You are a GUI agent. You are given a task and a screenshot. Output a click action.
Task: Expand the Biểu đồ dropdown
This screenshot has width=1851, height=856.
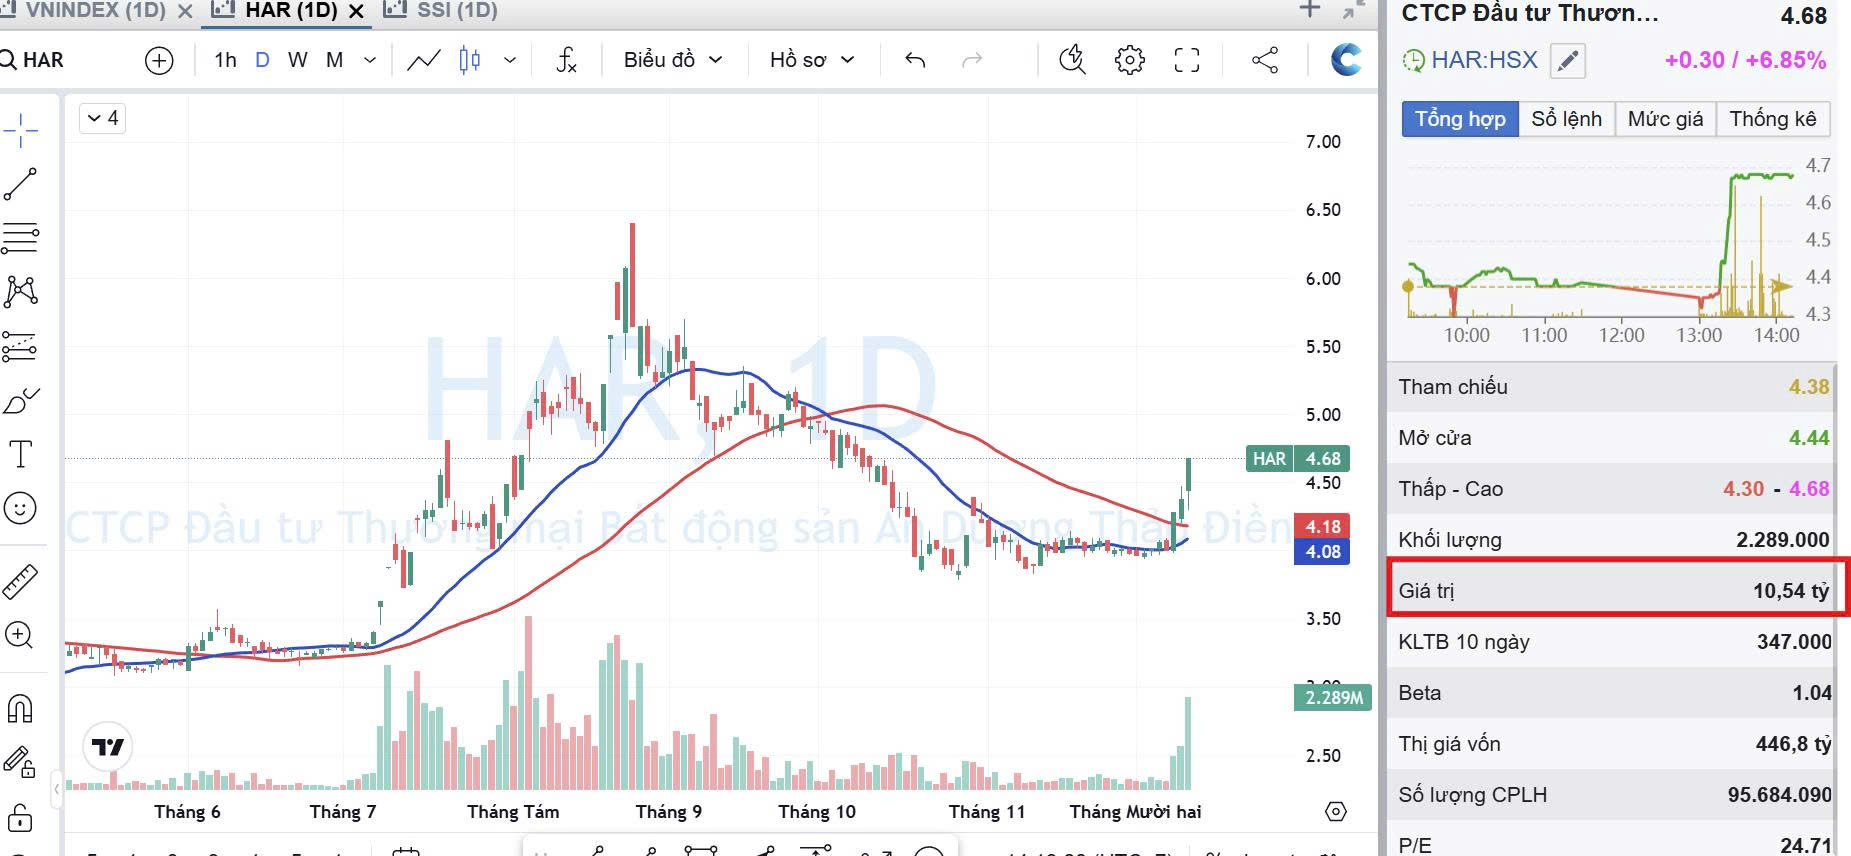coord(672,60)
